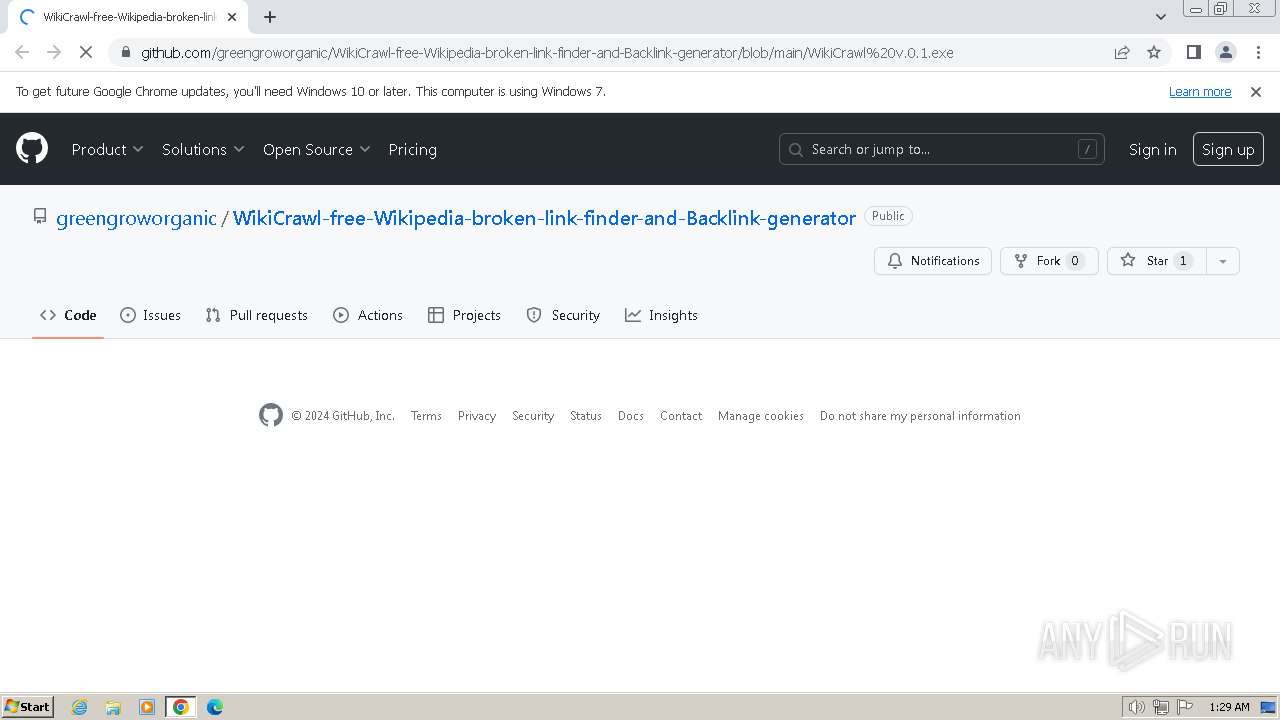1280x720 pixels.
Task: Open the tab search dropdown
Action: [x=1161, y=17]
